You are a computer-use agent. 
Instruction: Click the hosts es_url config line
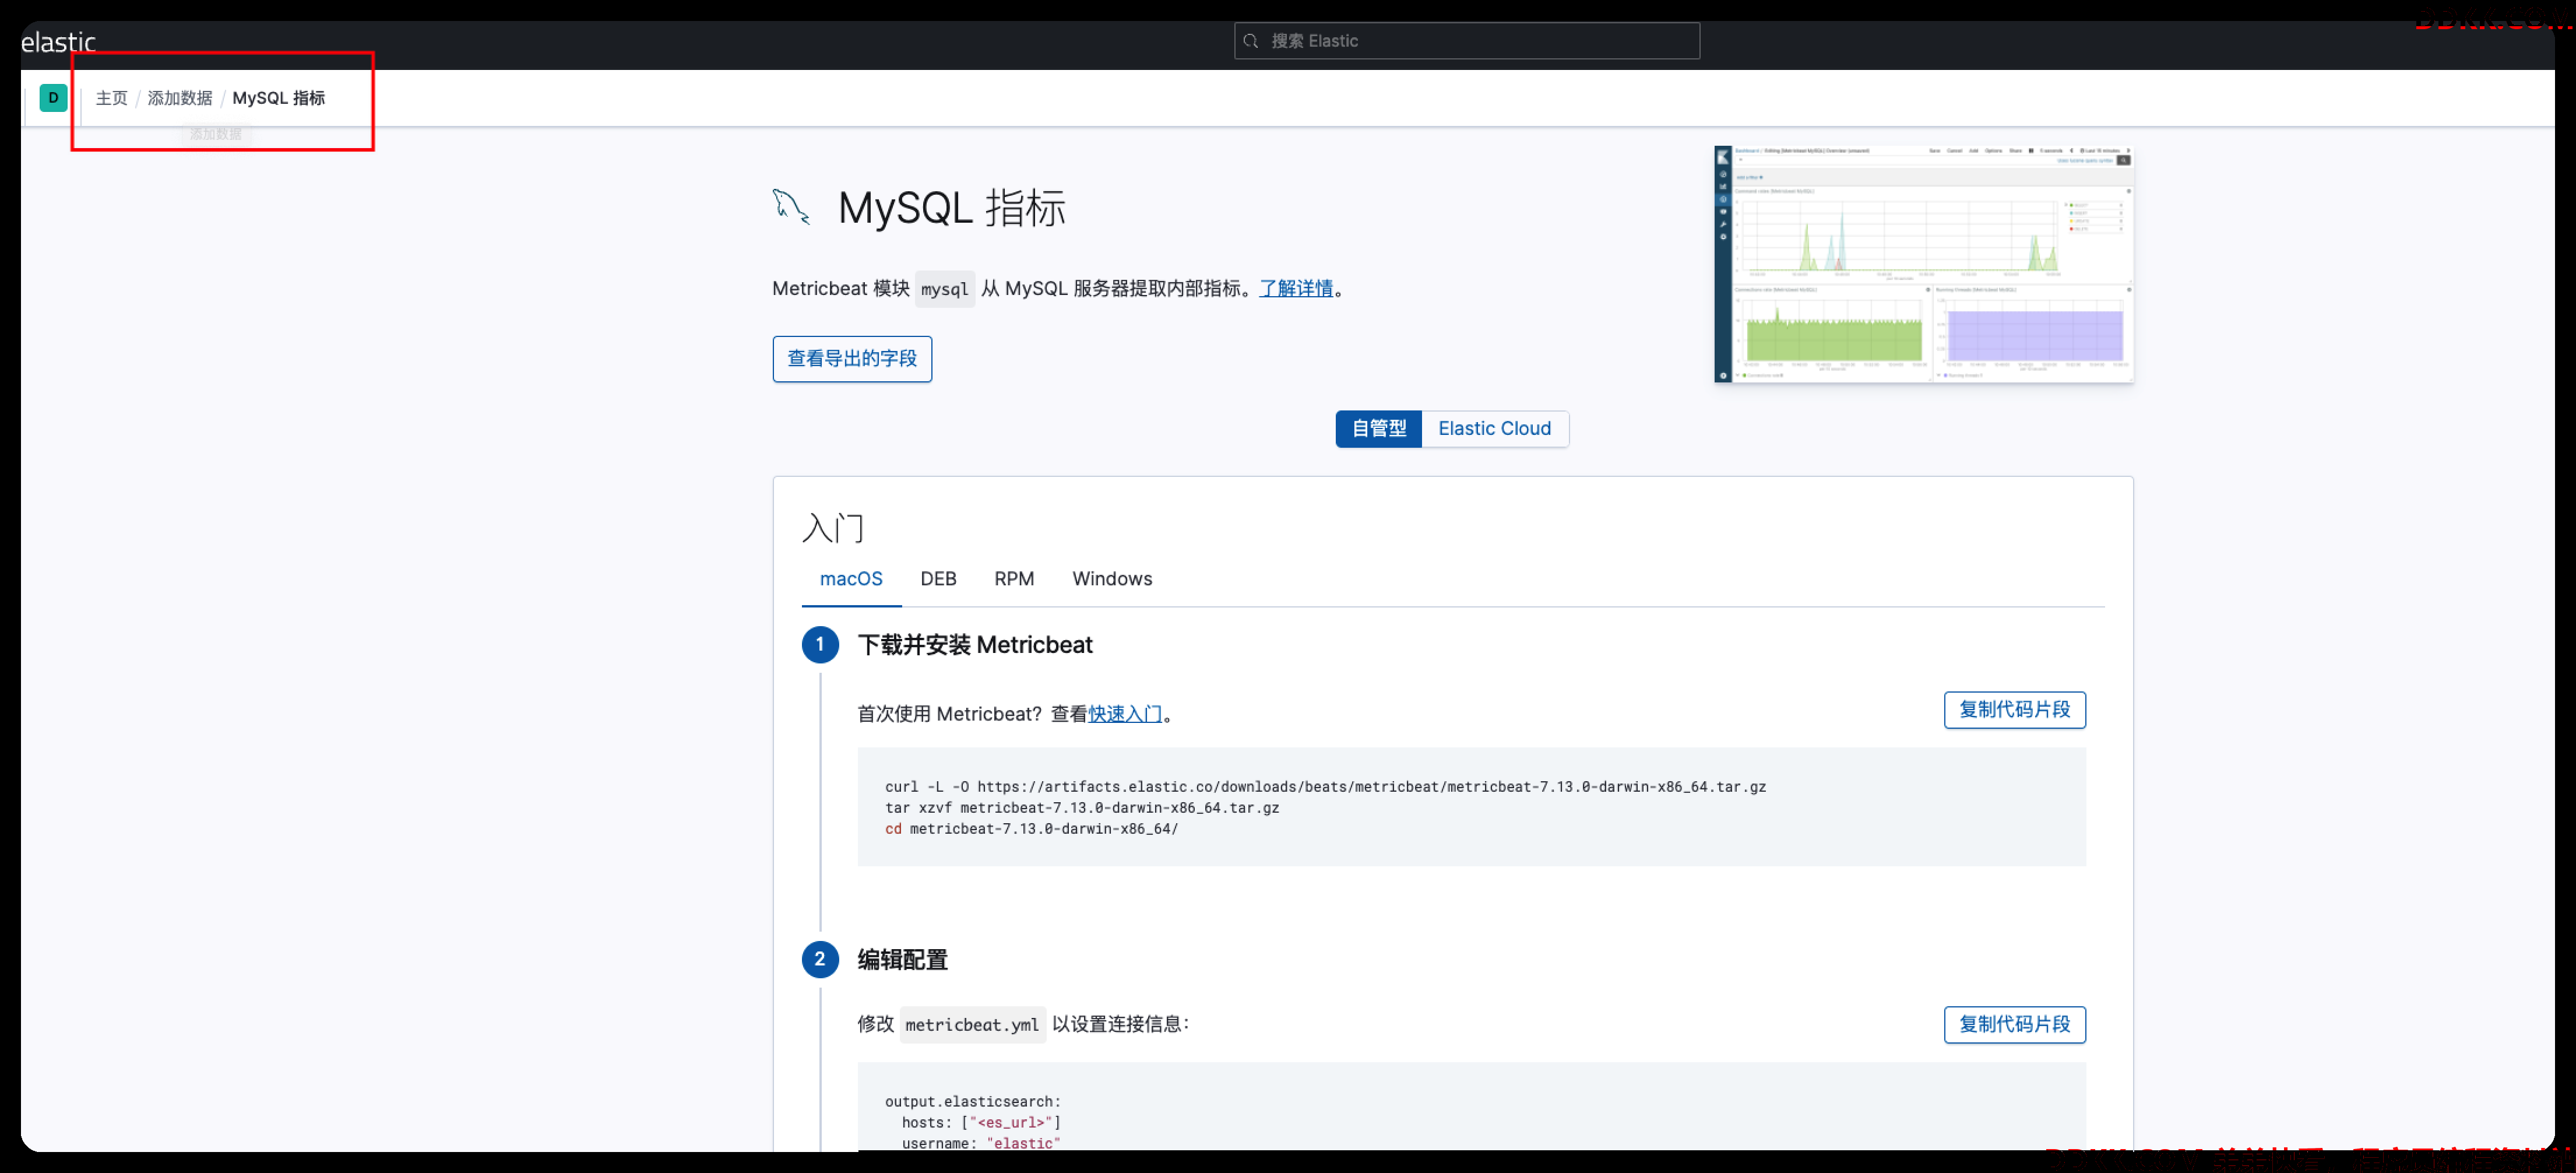(981, 1123)
